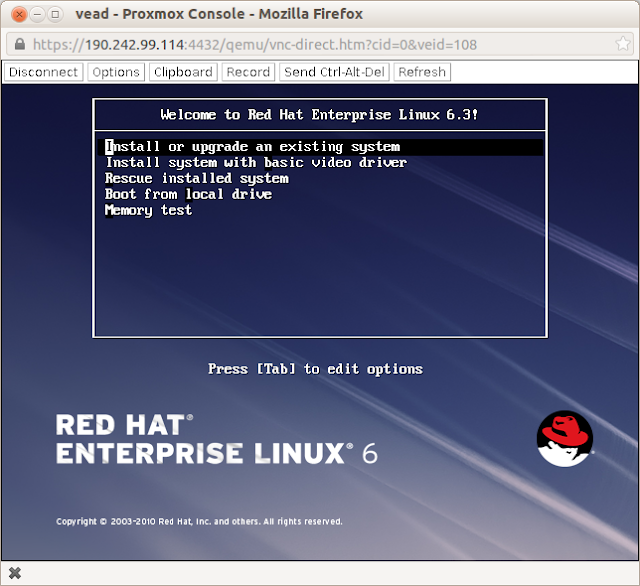
Task: Click the 'Press [Tab] to edit options' text
Action: [x=316, y=369]
